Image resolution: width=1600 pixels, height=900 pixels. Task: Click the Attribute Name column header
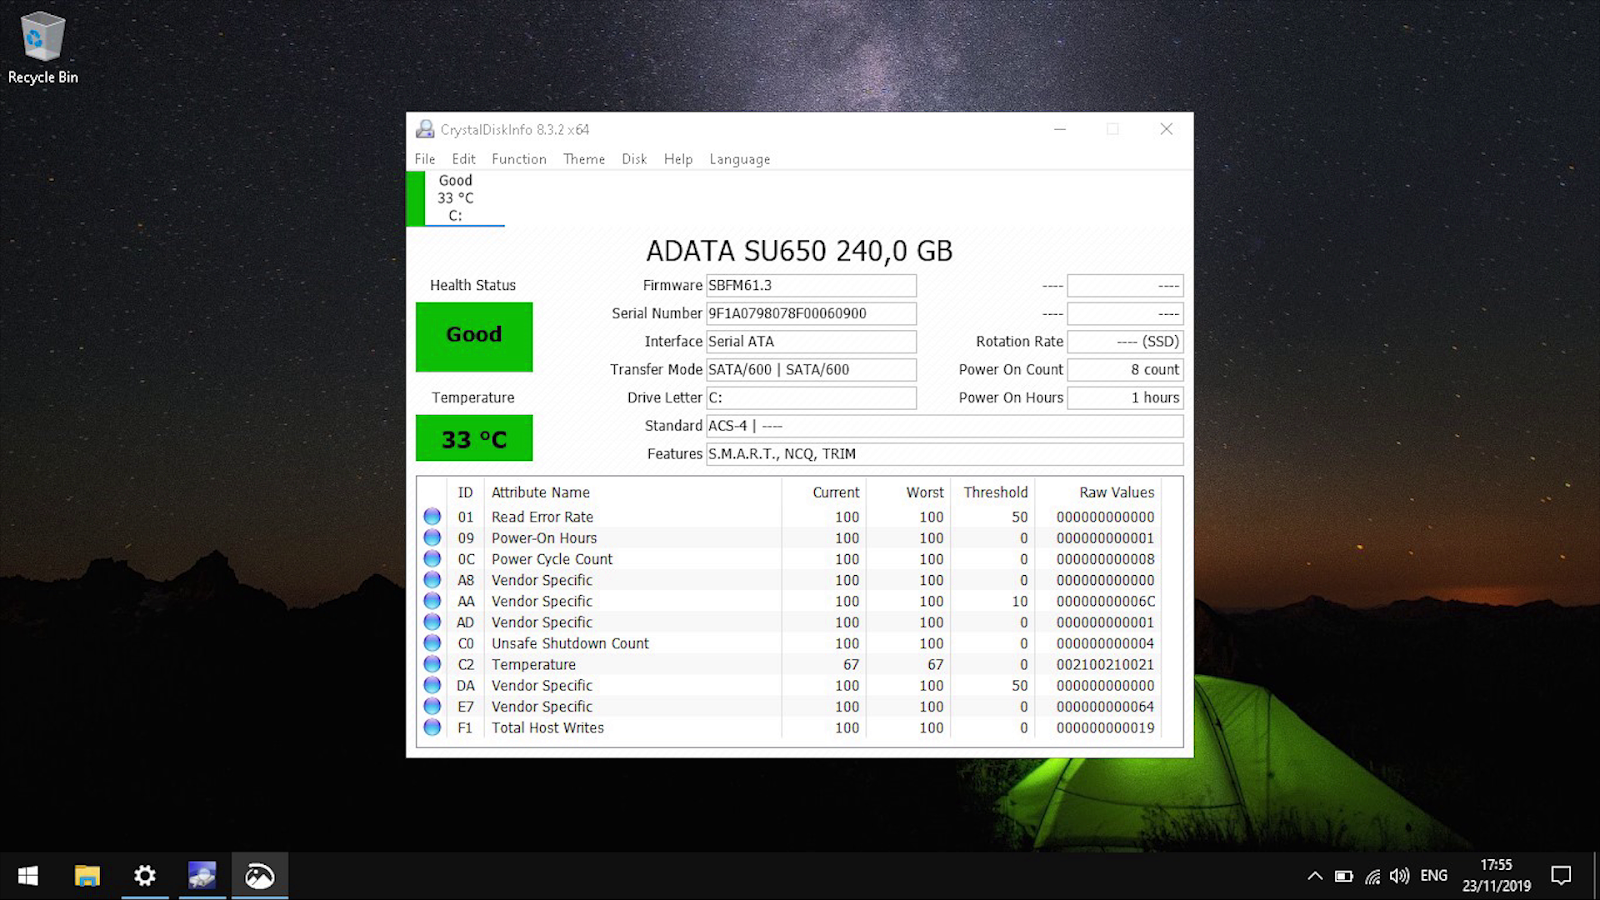[x=540, y=492]
